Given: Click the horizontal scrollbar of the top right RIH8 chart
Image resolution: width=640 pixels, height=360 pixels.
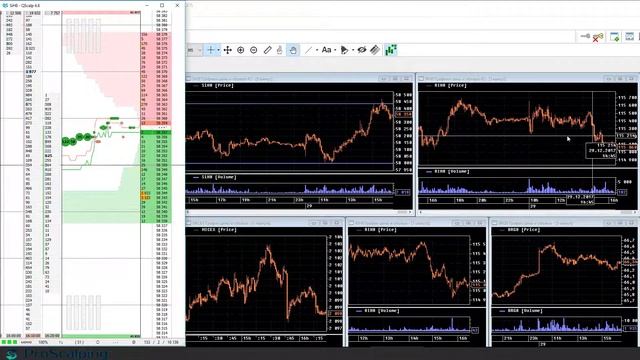Looking at the screenshot, I should (529, 212).
